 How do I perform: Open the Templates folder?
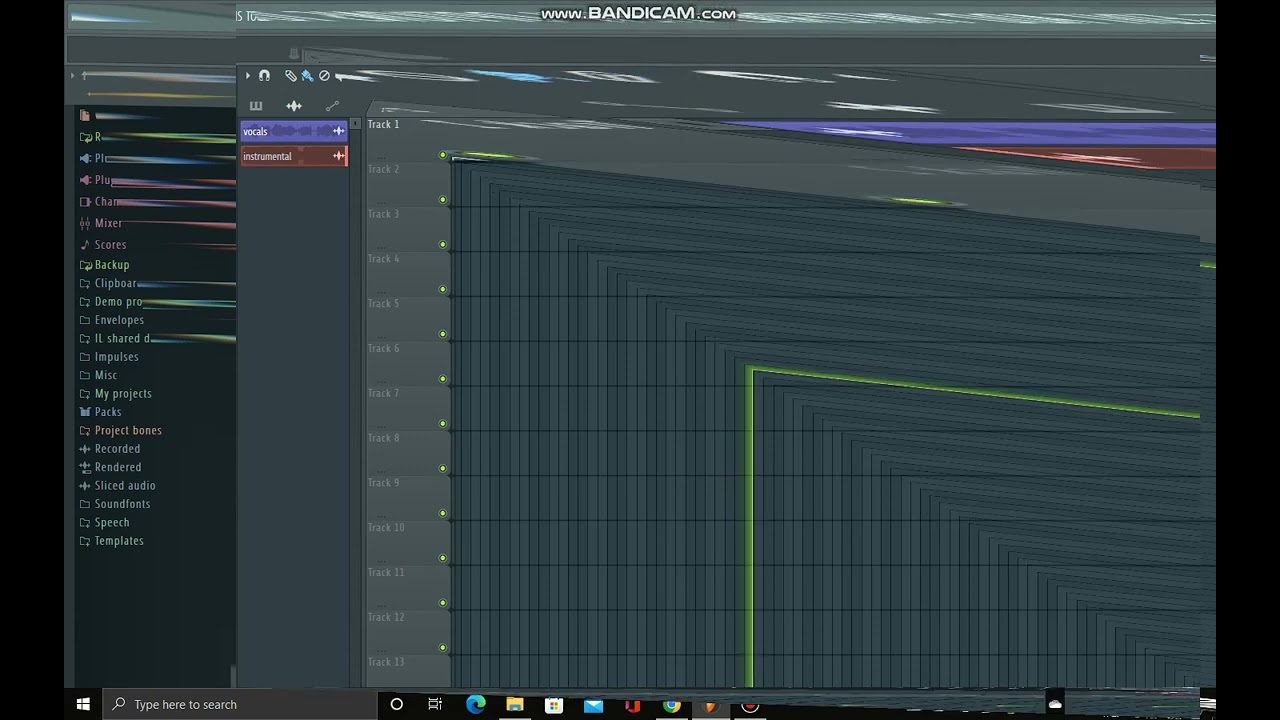click(112, 541)
